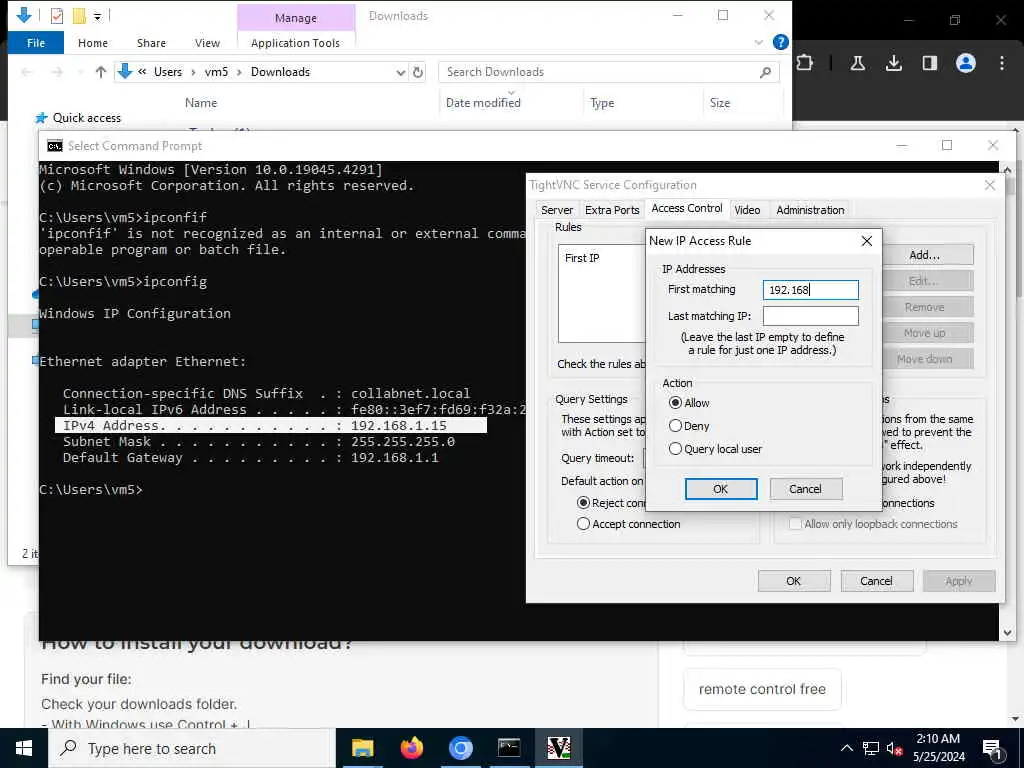Click Apply in TightVNC Service Configuration
1024x768 pixels.
(959, 581)
